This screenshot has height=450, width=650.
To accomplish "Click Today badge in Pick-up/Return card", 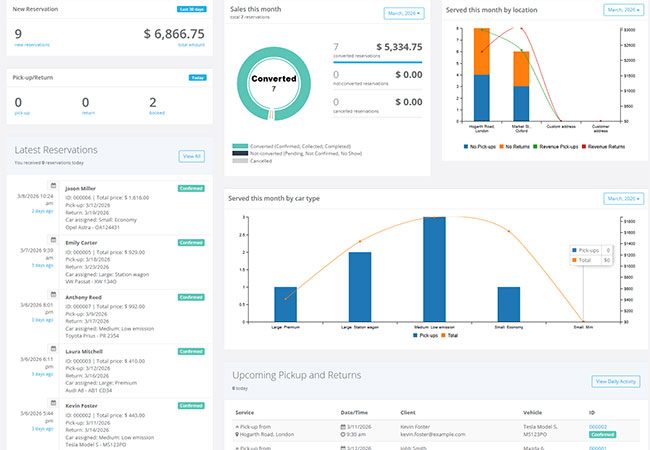I will click(x=198, y=77).
